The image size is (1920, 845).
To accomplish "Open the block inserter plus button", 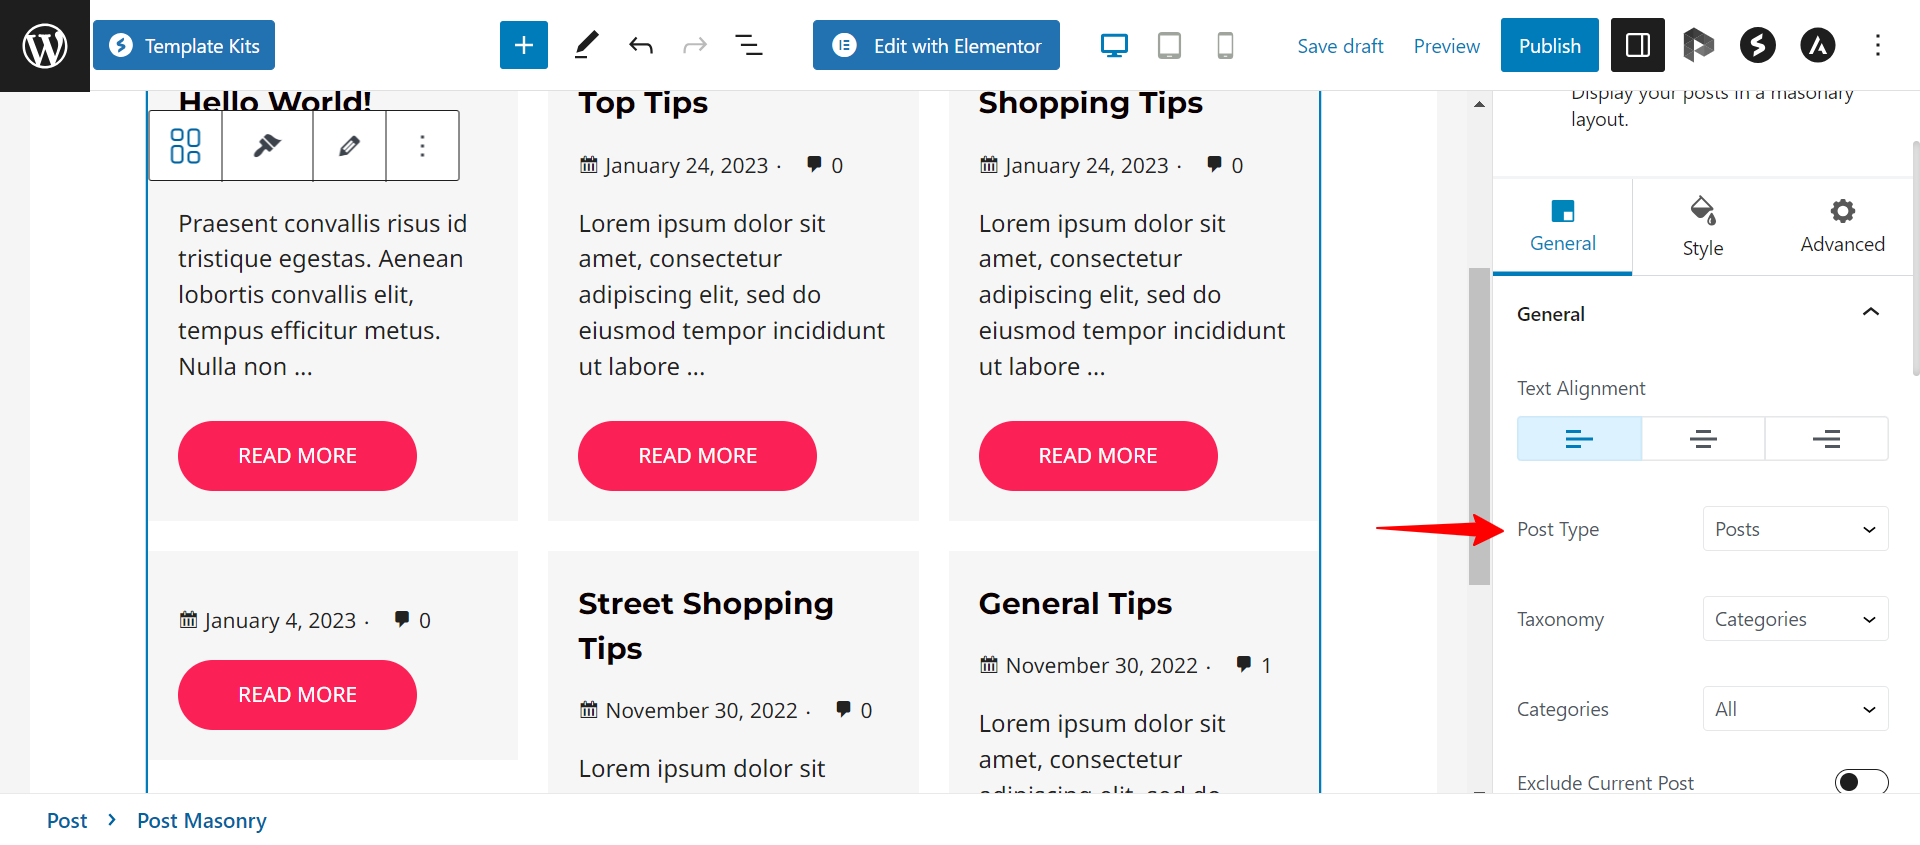I will coord(523,45).
